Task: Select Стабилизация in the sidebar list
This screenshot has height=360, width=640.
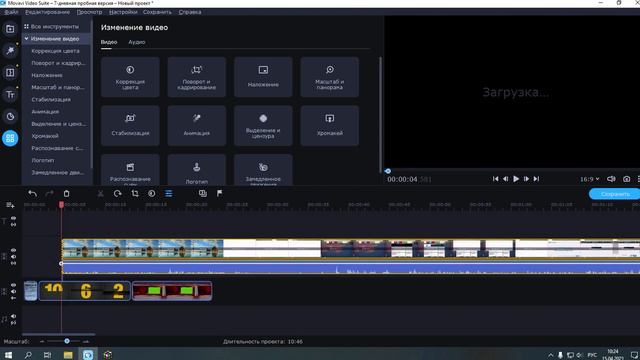Action: tap(51, 100)
